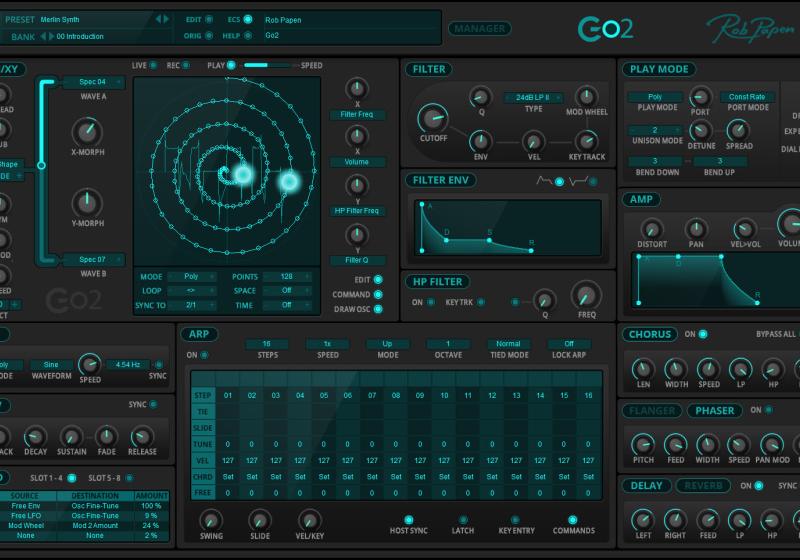Click the SPREAD knob
This screenshot has height=560, width=800.
pyautogui.click(x=738, y=131)
